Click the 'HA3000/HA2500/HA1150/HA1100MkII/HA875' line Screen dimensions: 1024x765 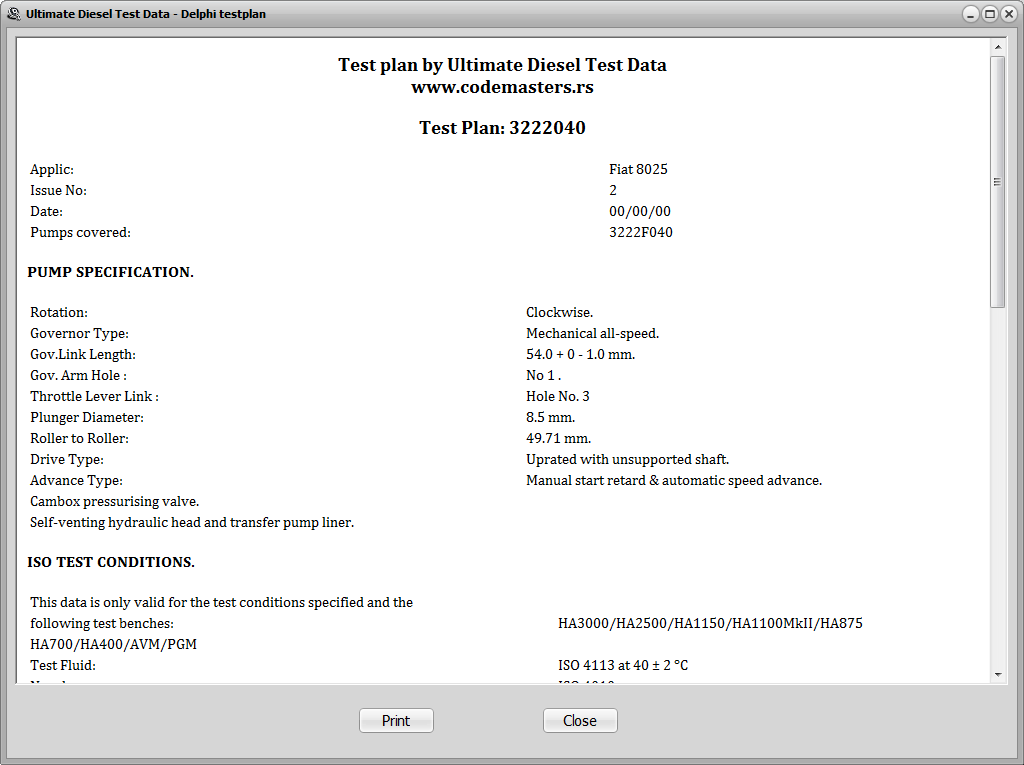point(710,623)
